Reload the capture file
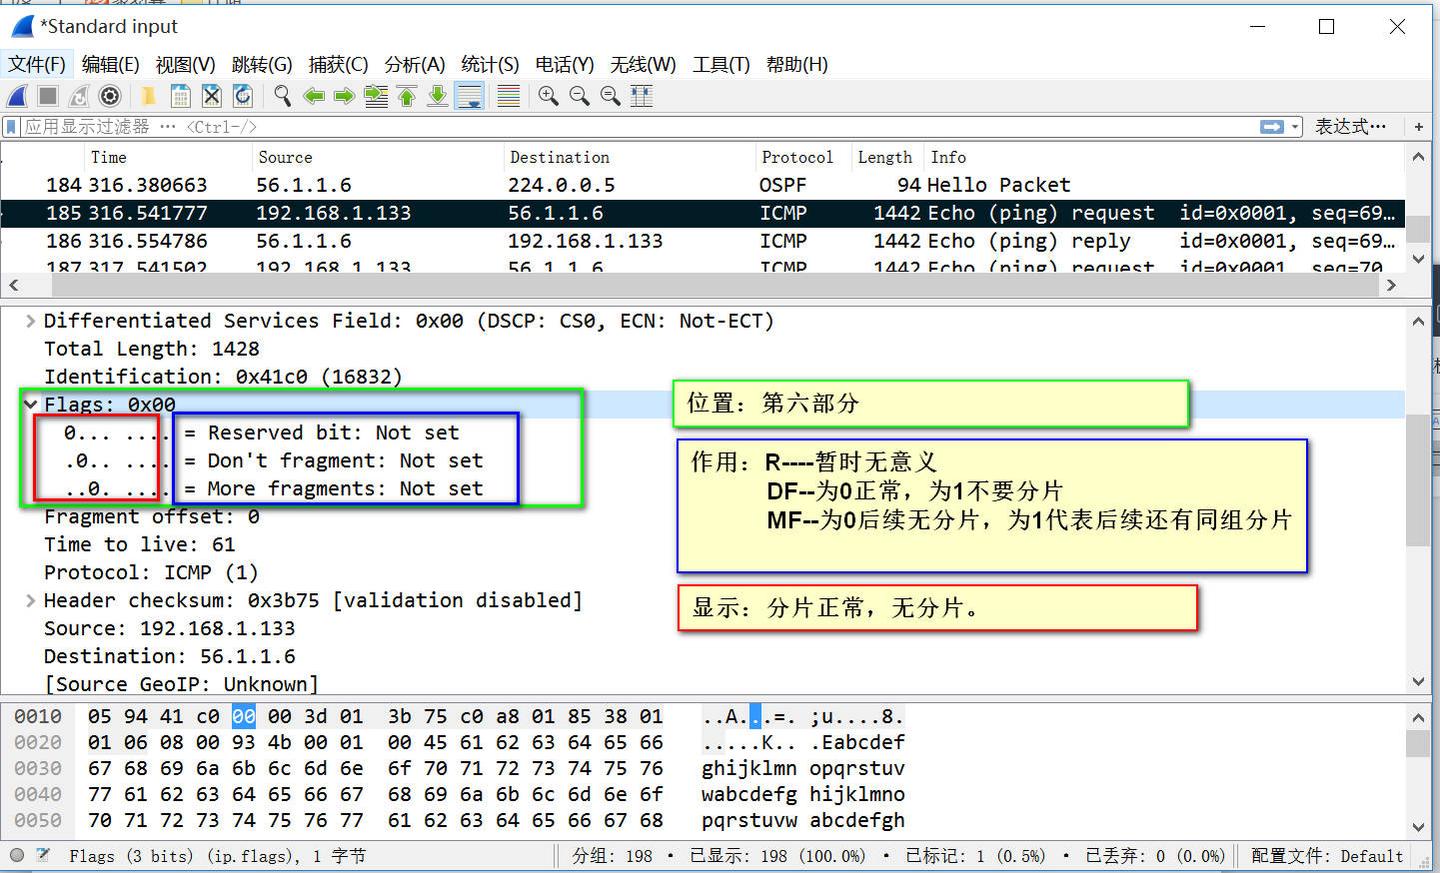Viewport: 1440px width, 873px height. click(x=242, y=96)
